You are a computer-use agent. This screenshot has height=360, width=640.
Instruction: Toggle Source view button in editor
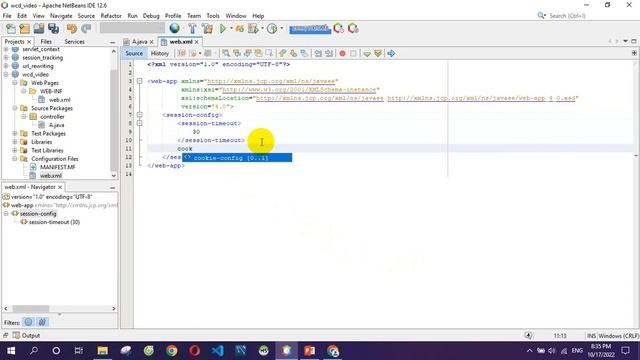(134, 53)
